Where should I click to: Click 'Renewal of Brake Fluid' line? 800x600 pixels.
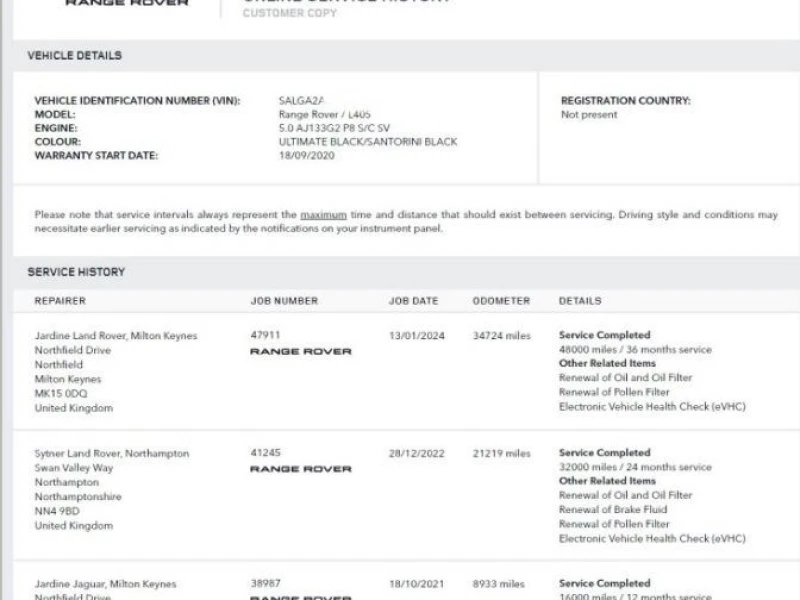(x=613, y=510)
